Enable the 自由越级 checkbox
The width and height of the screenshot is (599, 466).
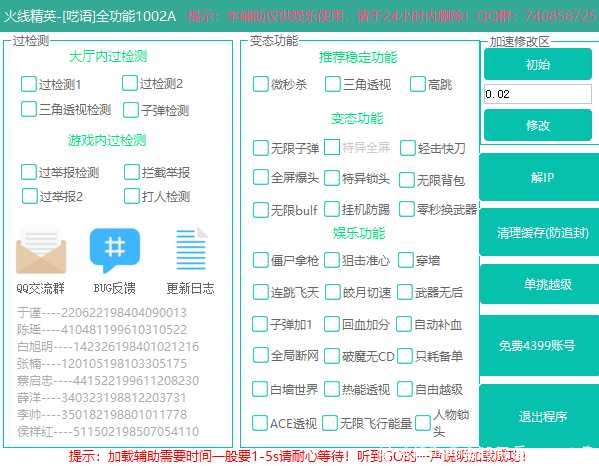pyautogui.click(x=405, y=389)
